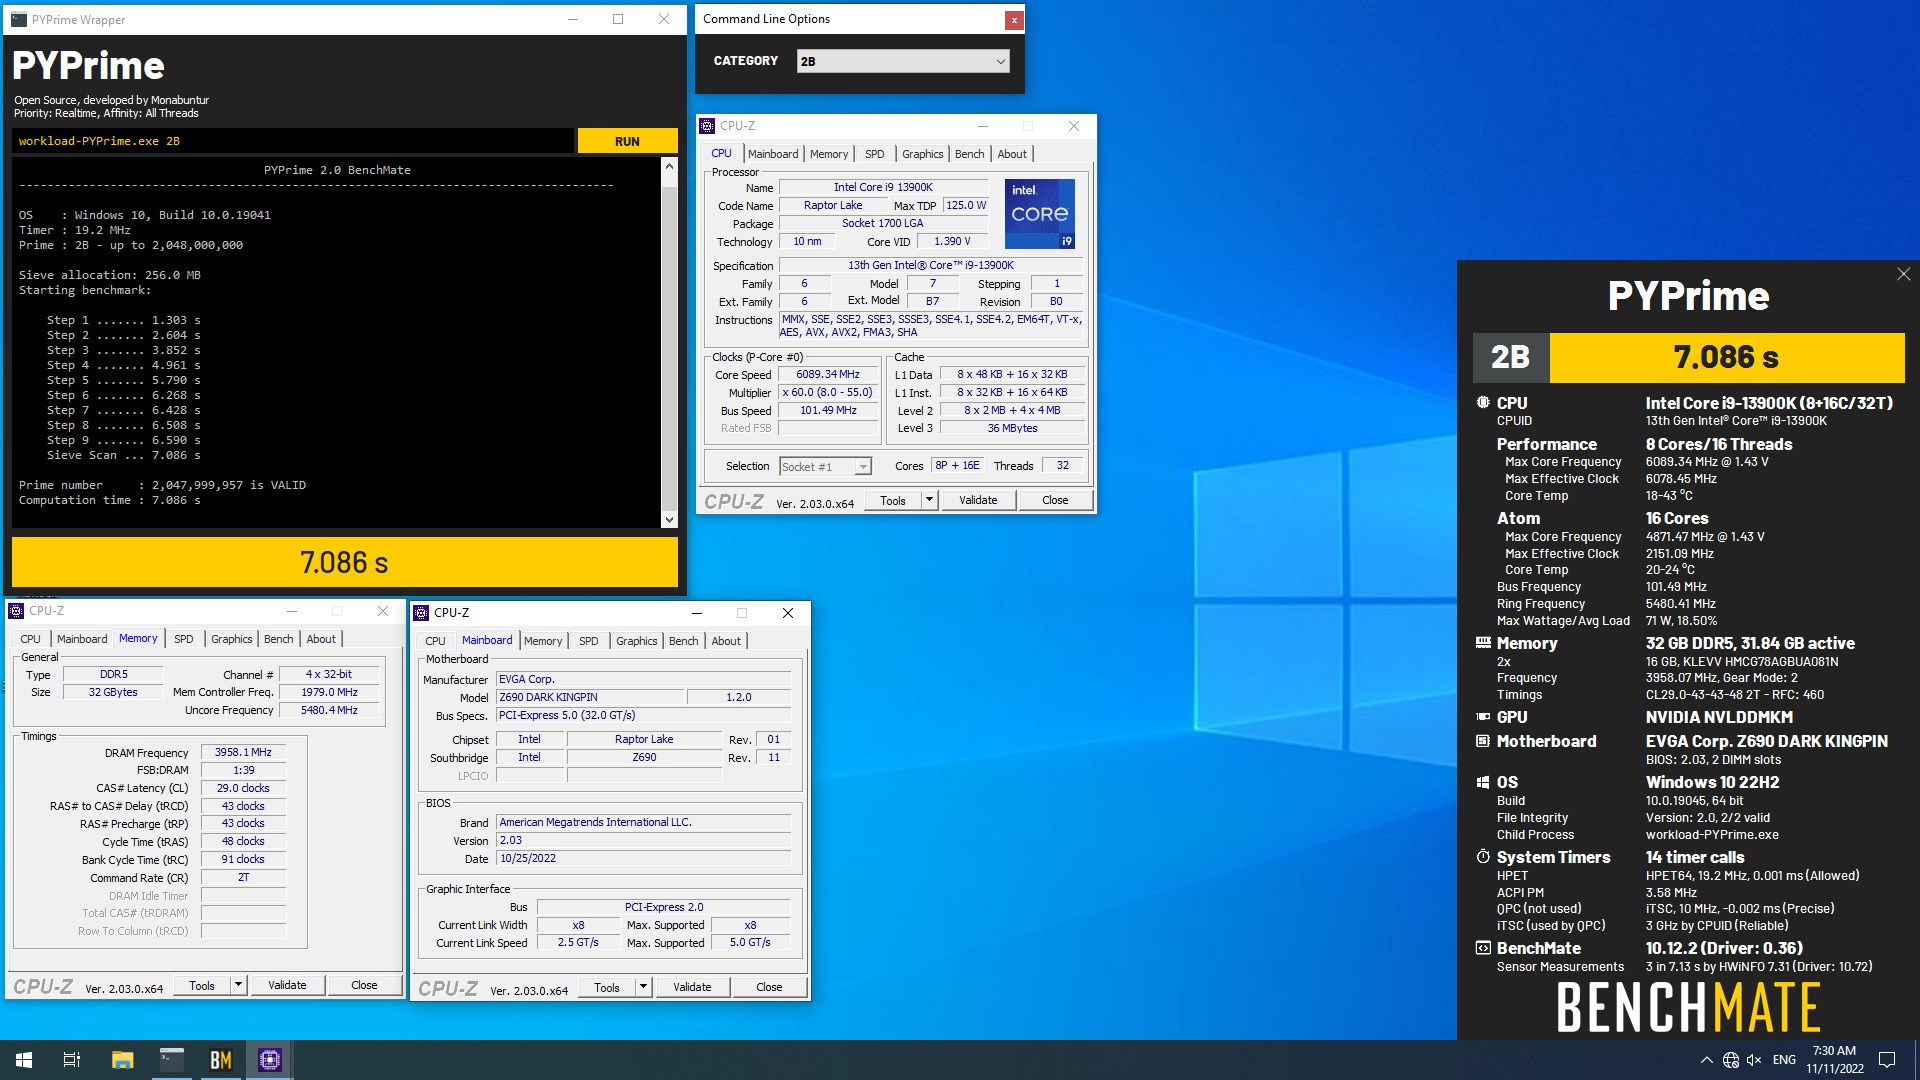1920x1080 pixels.
Task: Click Validate in Memory CPU-Z window
Action: pyautogui.click(x=287, y=985)
